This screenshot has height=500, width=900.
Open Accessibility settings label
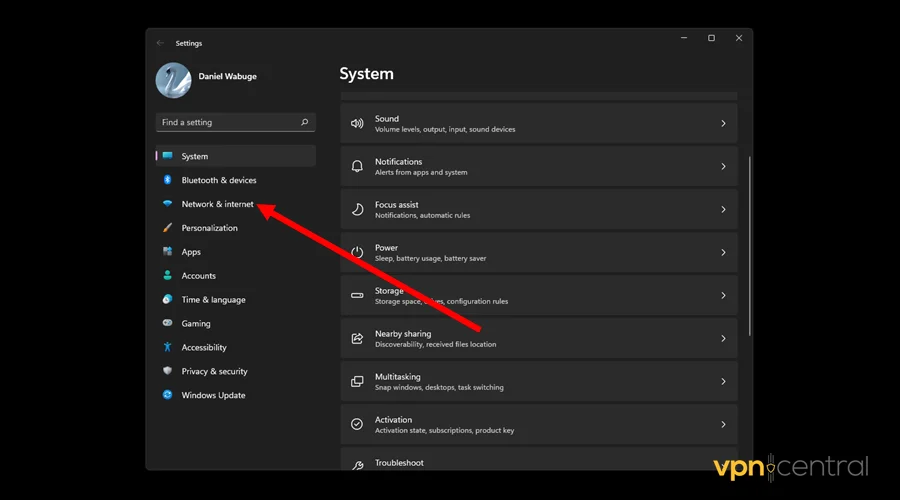pyautogui.click(x=204, y=347)
